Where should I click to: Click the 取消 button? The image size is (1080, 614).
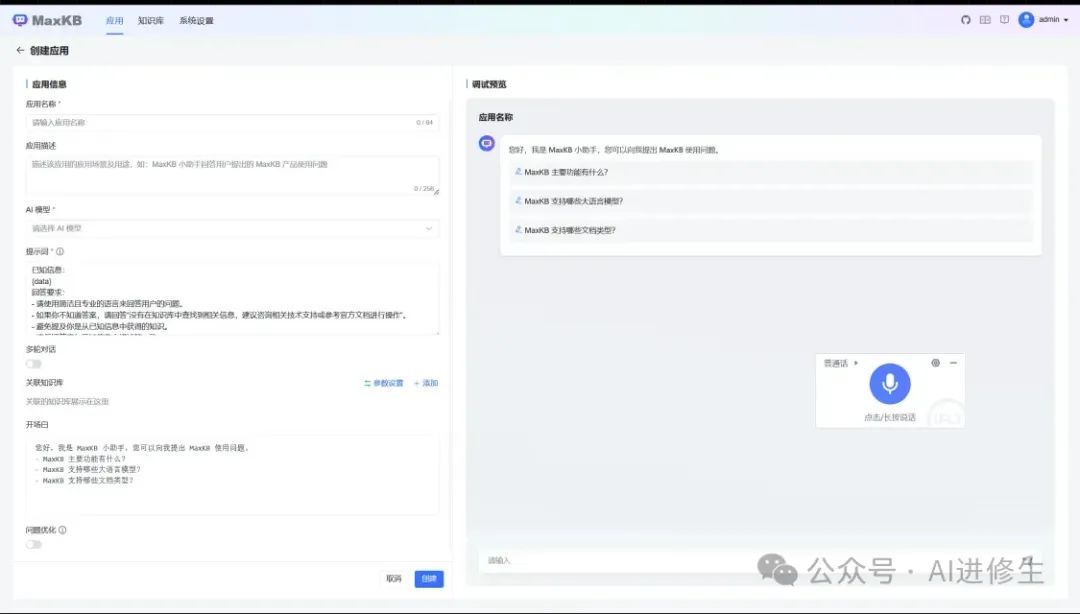(x=394, y=579)
